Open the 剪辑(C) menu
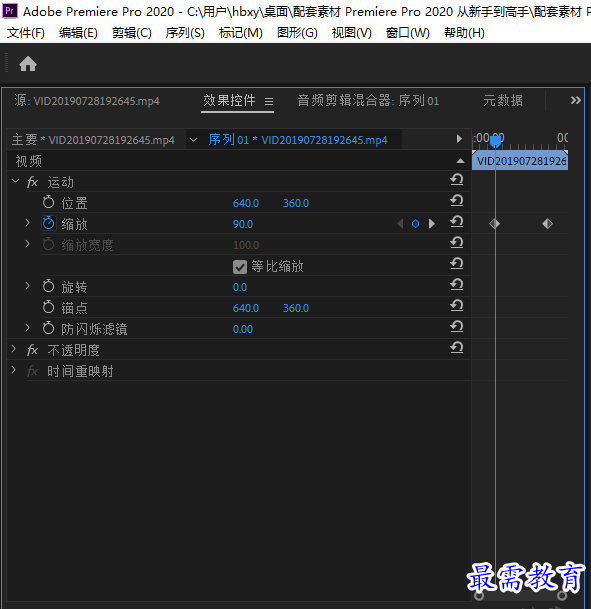The width and height of the screenshot is (591, 609). coord(132,33)
